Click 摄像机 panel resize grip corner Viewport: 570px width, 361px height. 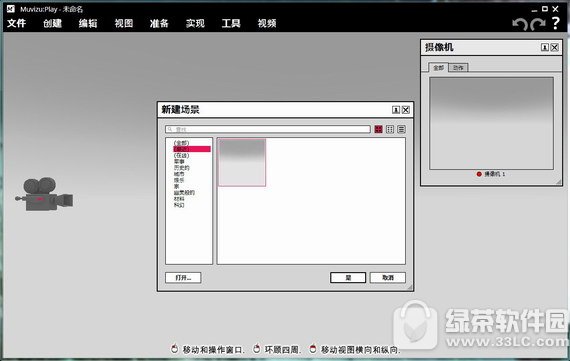558,182
